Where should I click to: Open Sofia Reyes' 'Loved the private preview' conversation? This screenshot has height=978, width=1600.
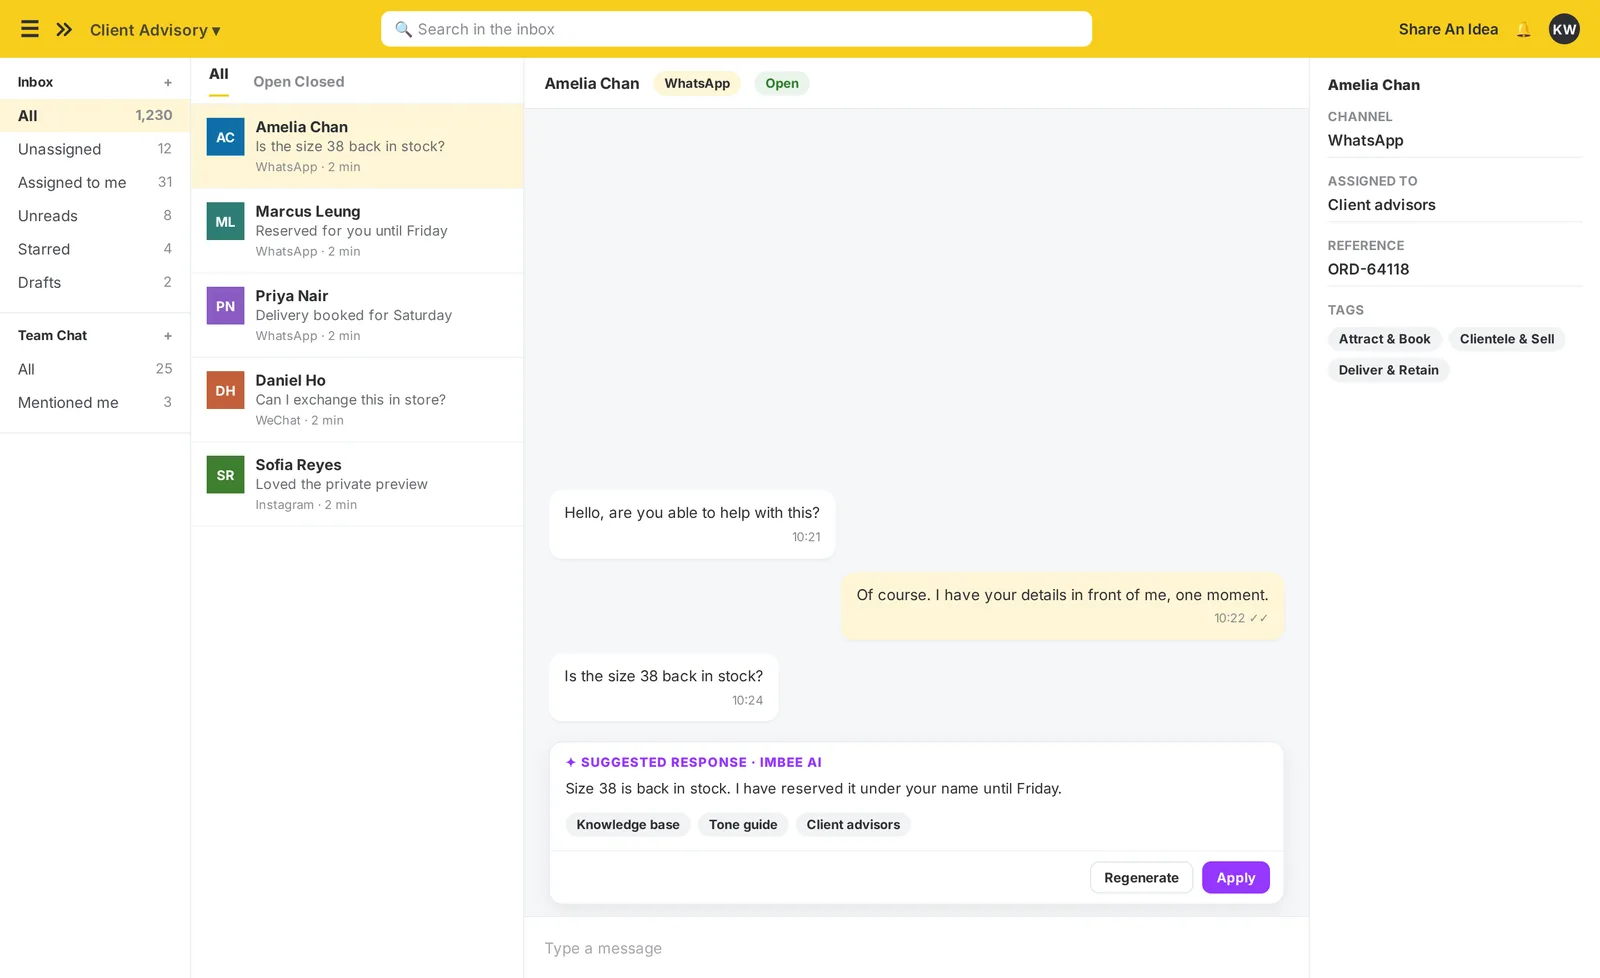coord(357,484)
